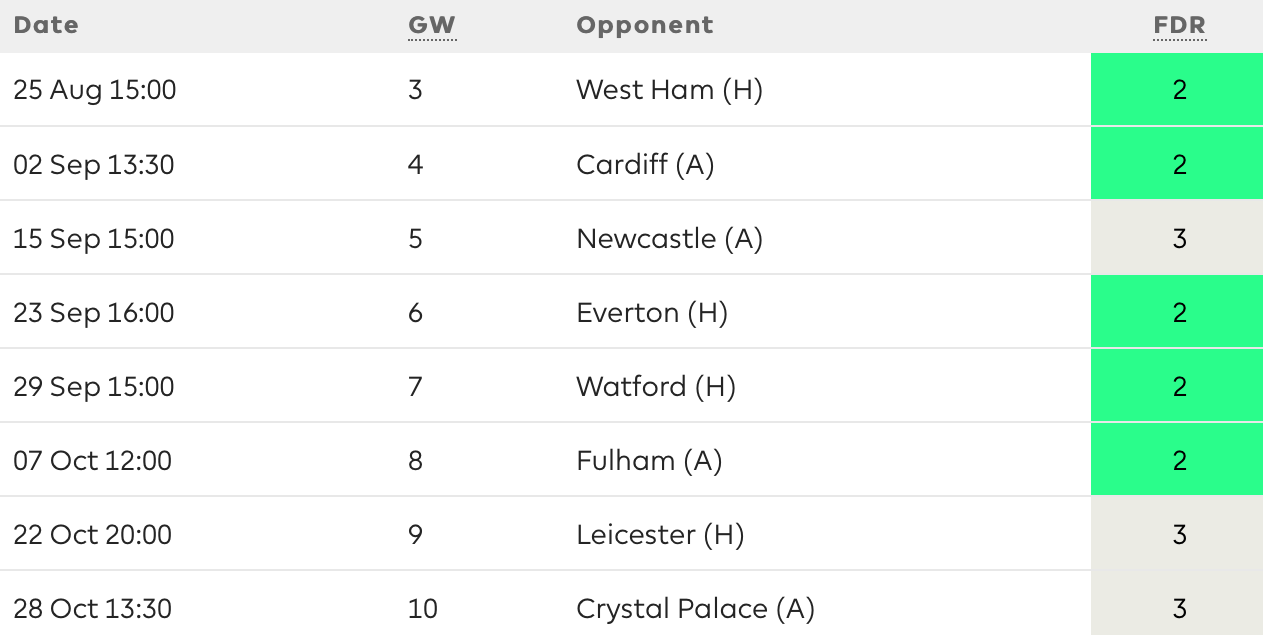Viewport: 1263px width, 635px height.
Task: Click the green FDR cell for West Ham
Action: pyautogui.click(x=1177, y=90)
